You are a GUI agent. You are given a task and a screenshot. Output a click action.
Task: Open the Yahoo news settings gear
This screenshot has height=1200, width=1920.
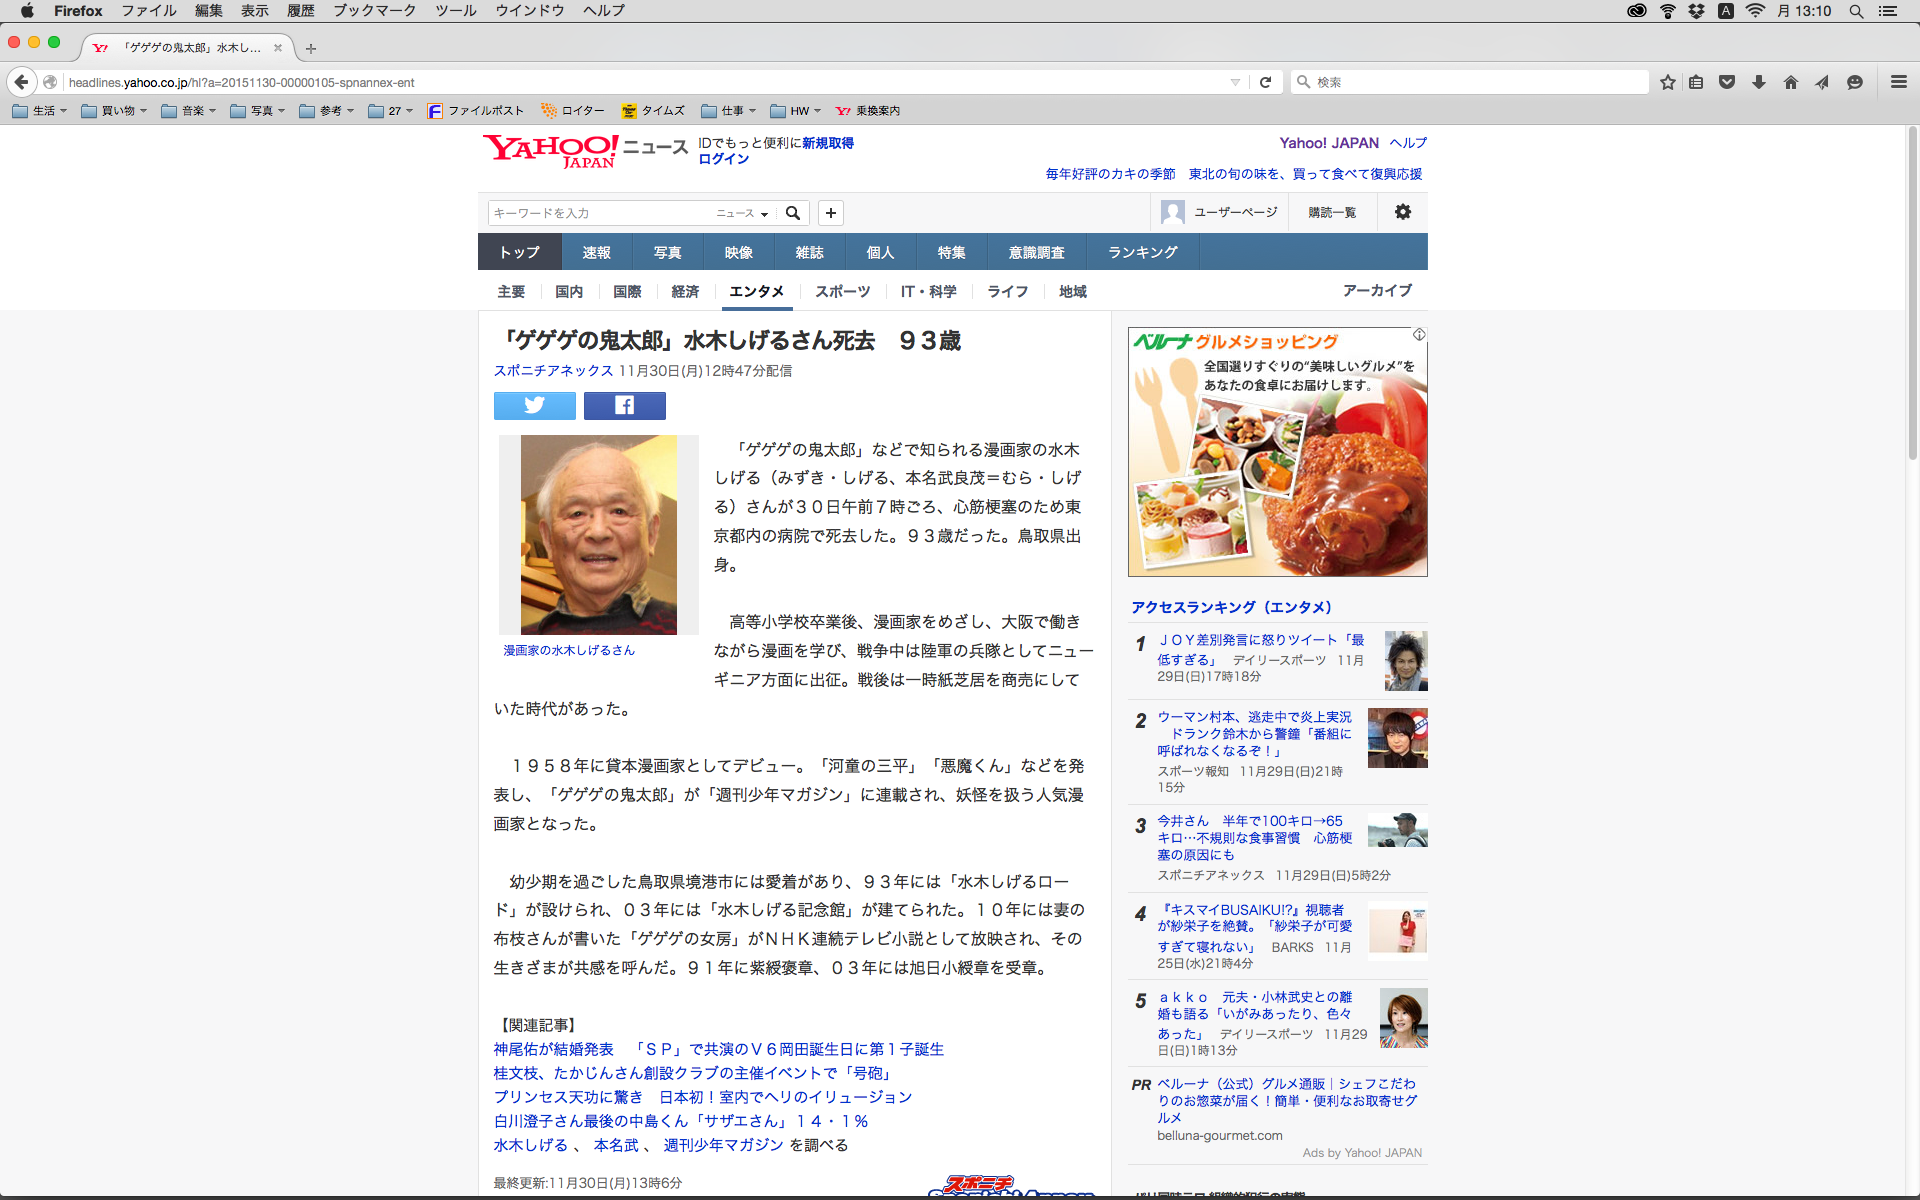click(x=1402, y=212)
